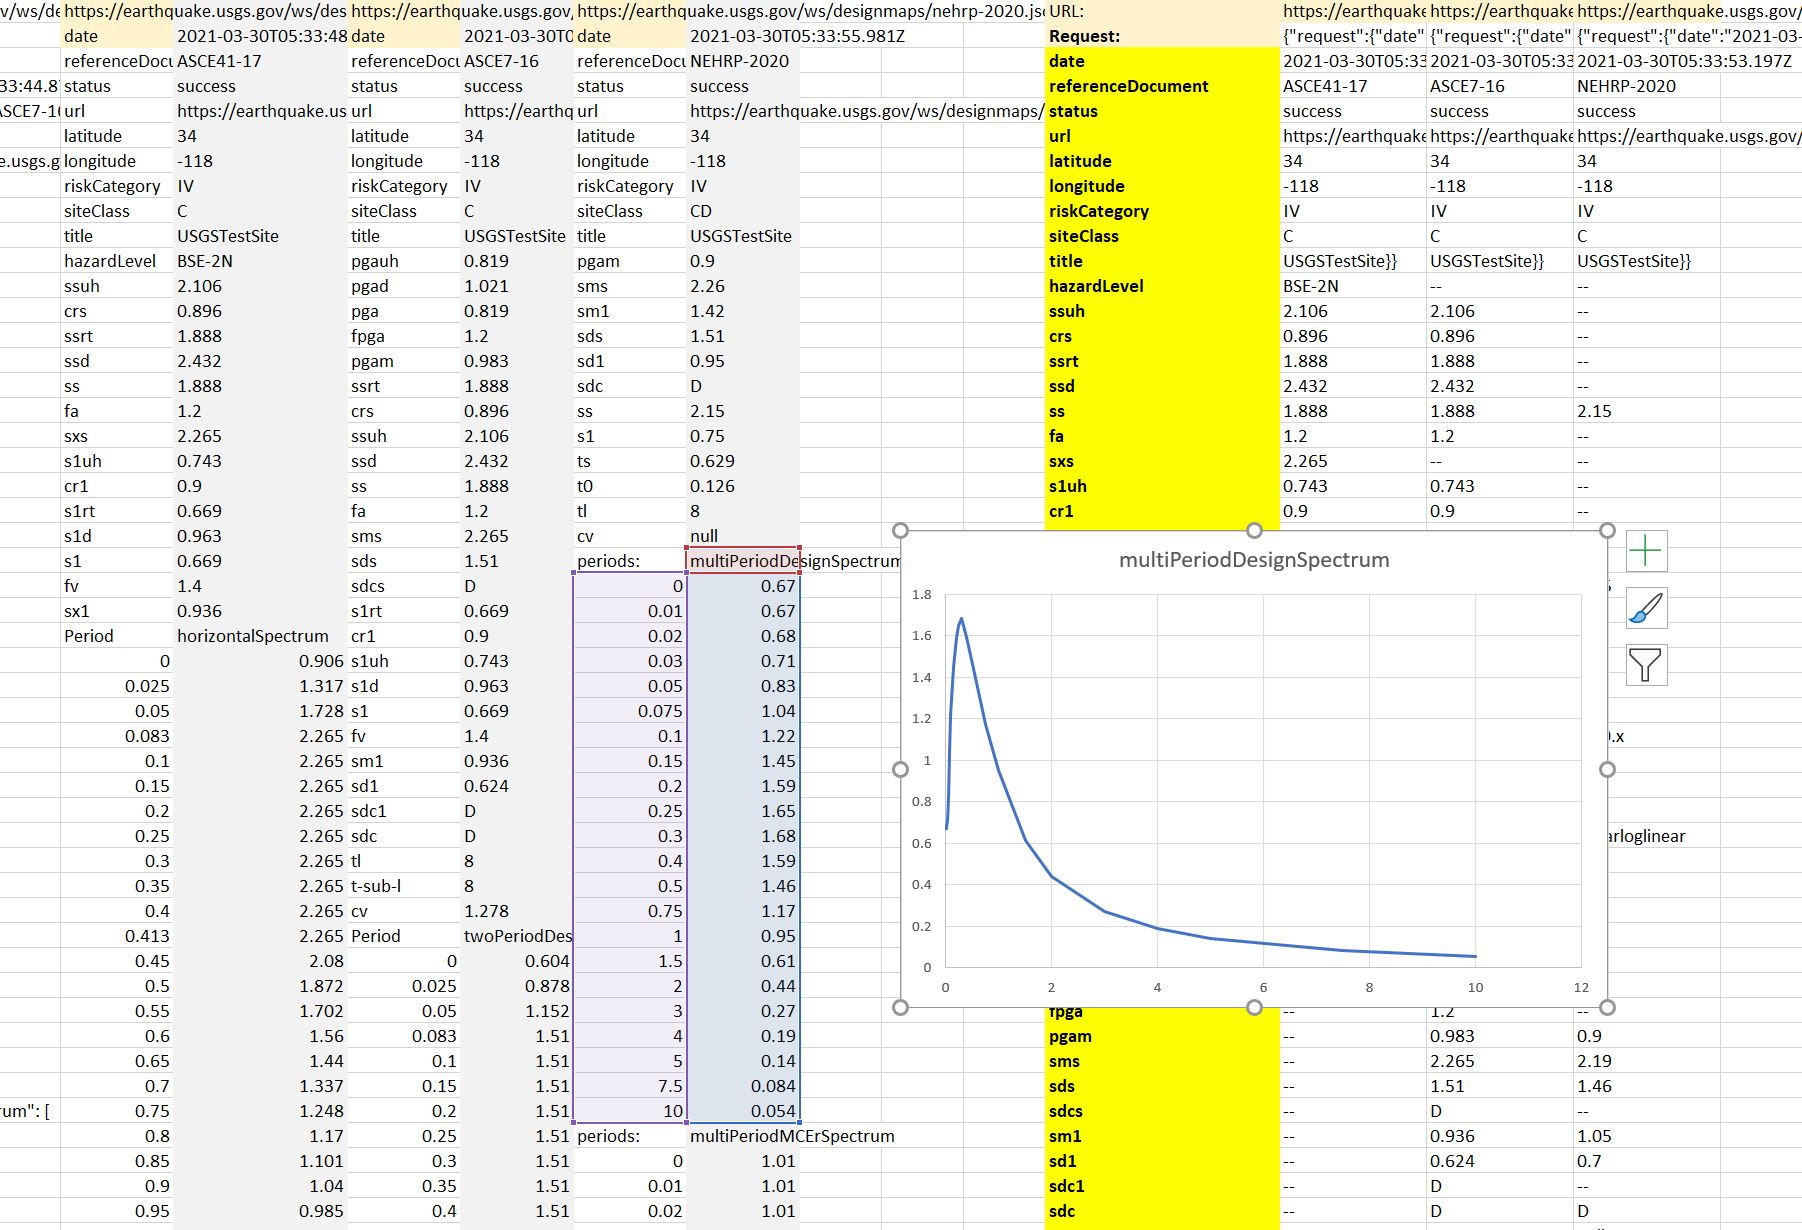The image size is (1802, 1230).
Task: Select the red-bordered multiPeriodDesignSpectrum header cell
Action: pyautogui.click(x=743, y=561)
